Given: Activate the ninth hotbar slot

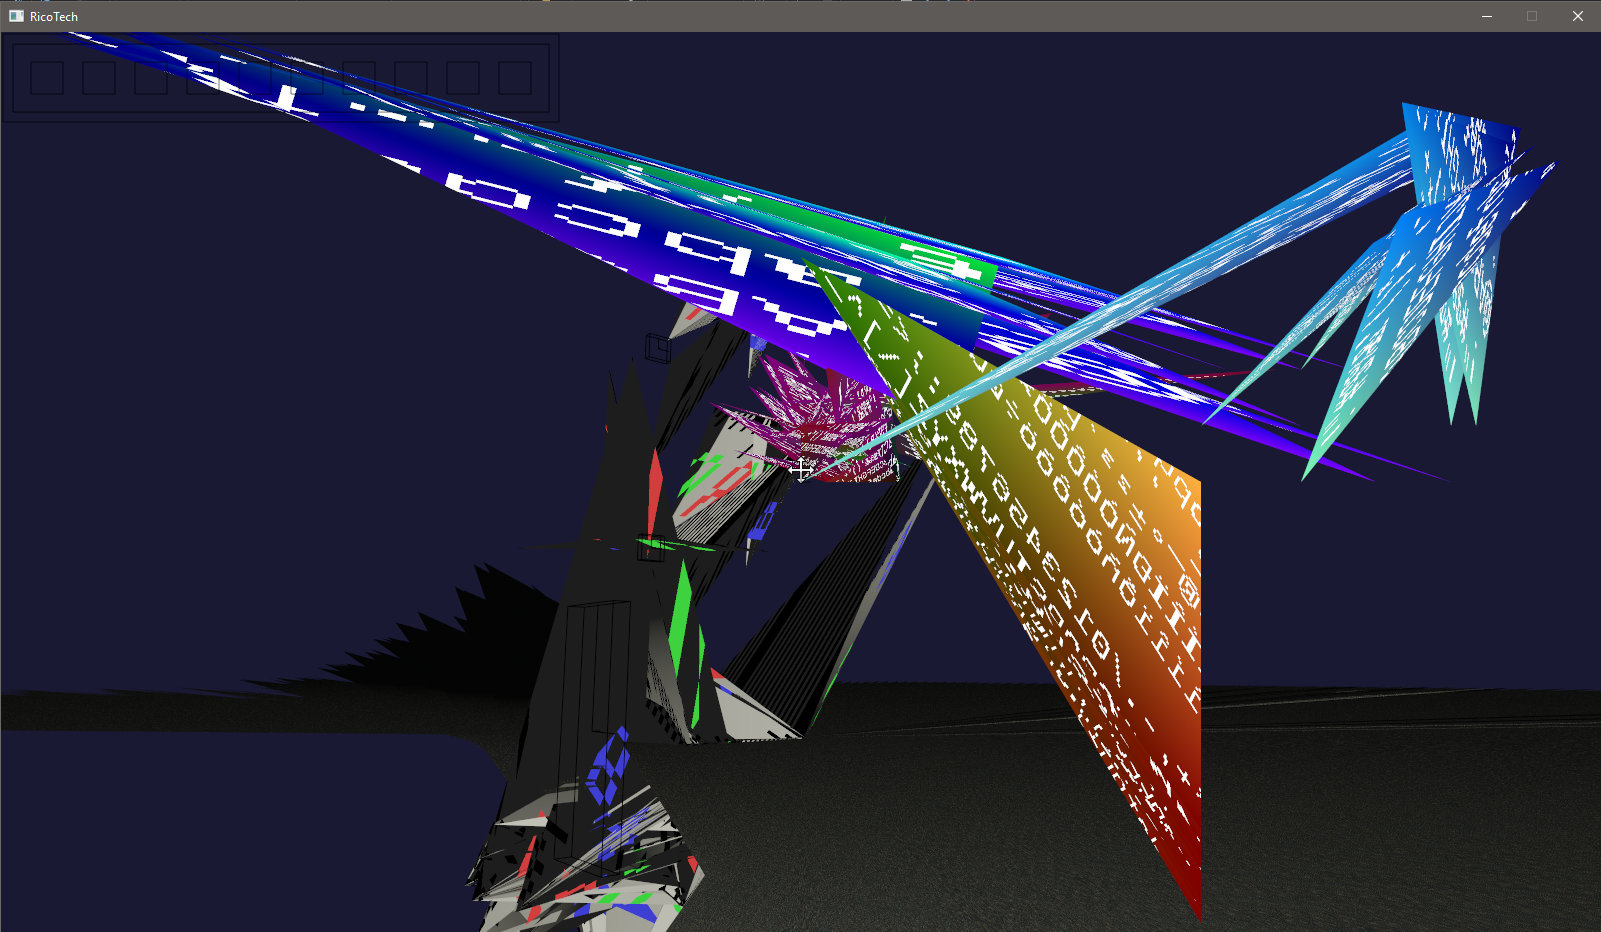Looking at the screenshot, I should click(x=463, y=78).
